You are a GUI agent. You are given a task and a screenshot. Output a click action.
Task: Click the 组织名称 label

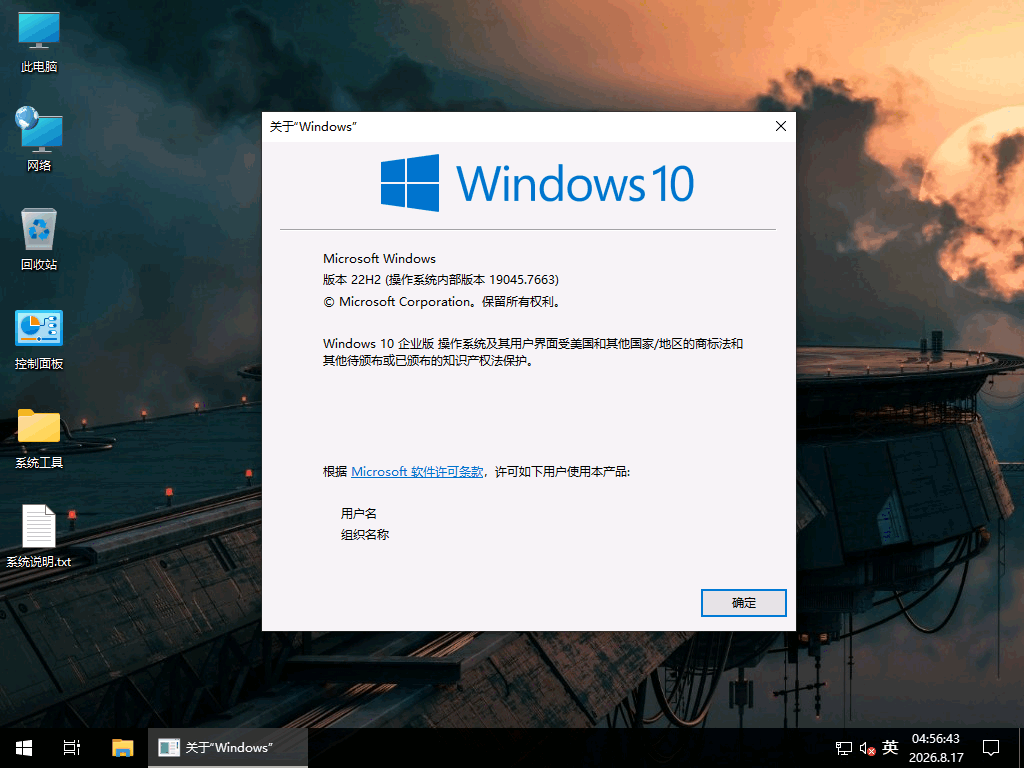coord(365,534)
